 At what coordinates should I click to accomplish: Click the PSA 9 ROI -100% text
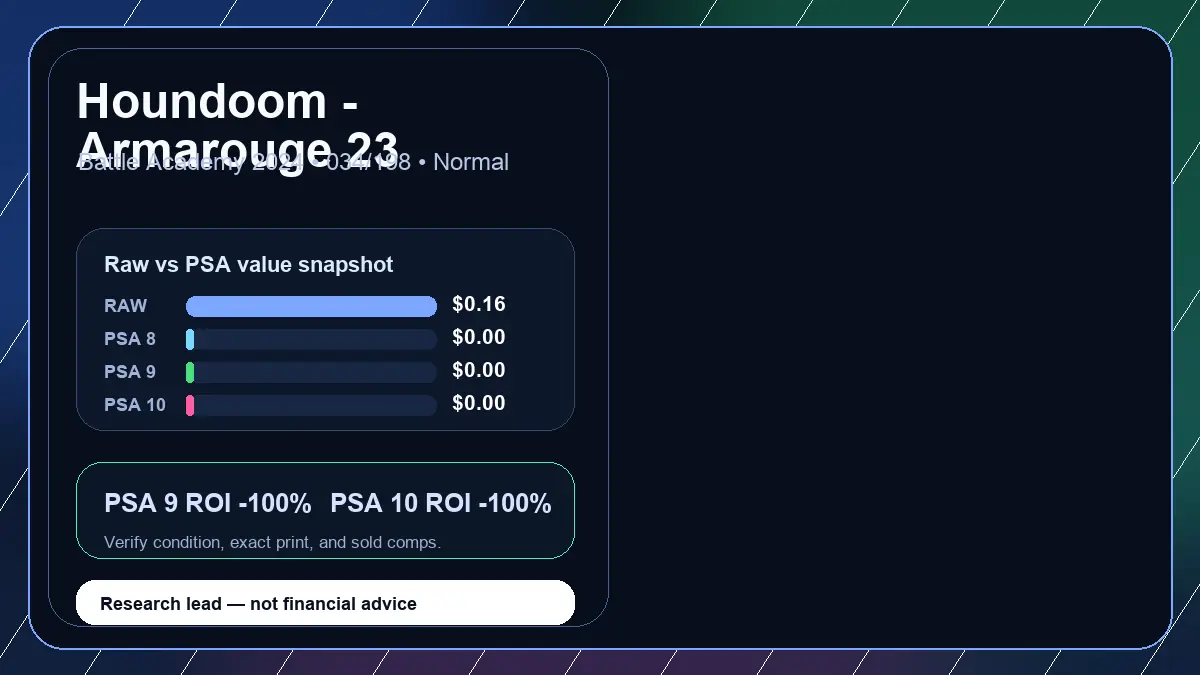[208, 503]
